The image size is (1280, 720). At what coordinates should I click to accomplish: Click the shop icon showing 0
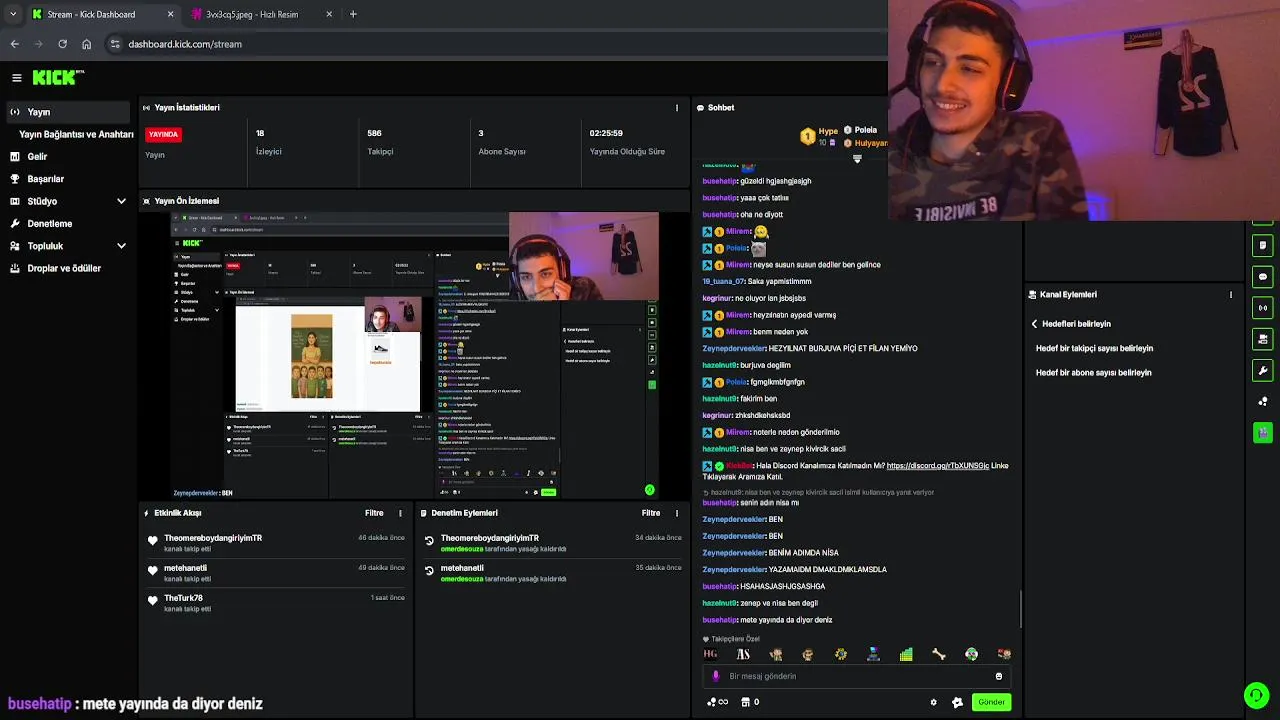click(x=750, y=702)
